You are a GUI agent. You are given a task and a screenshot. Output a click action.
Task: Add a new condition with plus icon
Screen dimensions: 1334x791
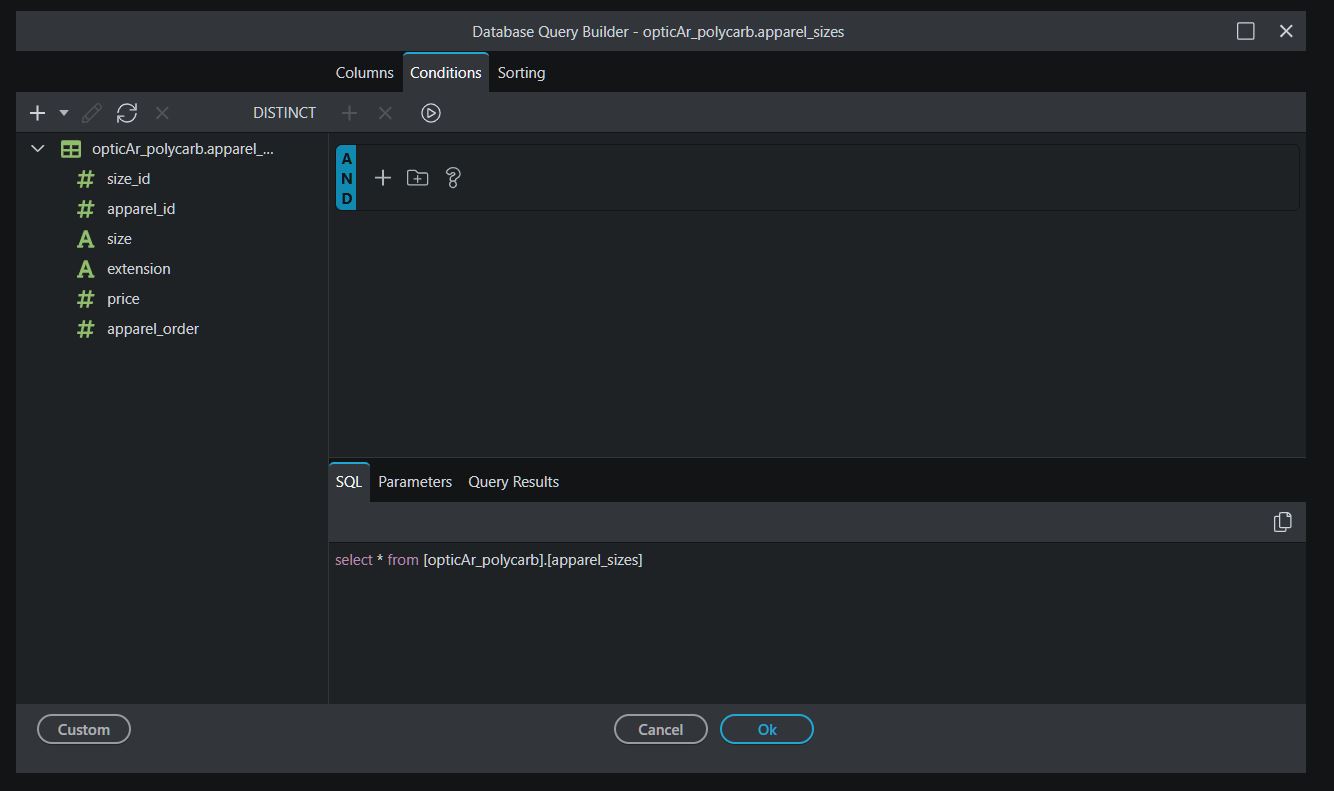click(382, 178)
